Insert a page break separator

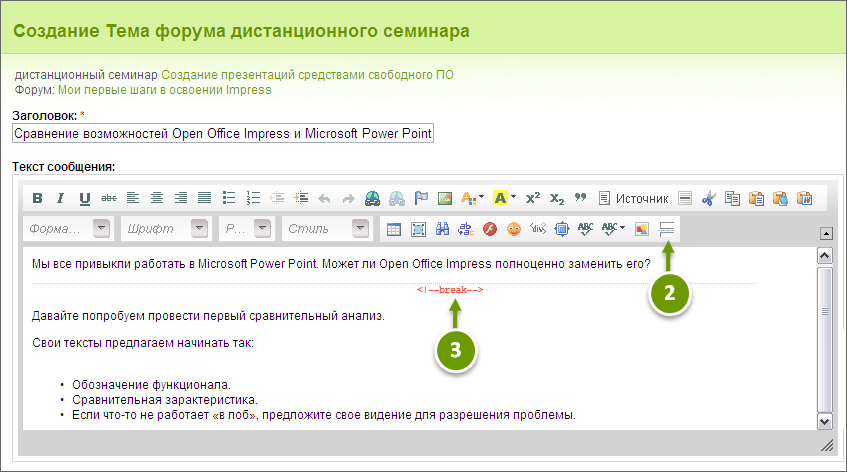click(666, 229)
